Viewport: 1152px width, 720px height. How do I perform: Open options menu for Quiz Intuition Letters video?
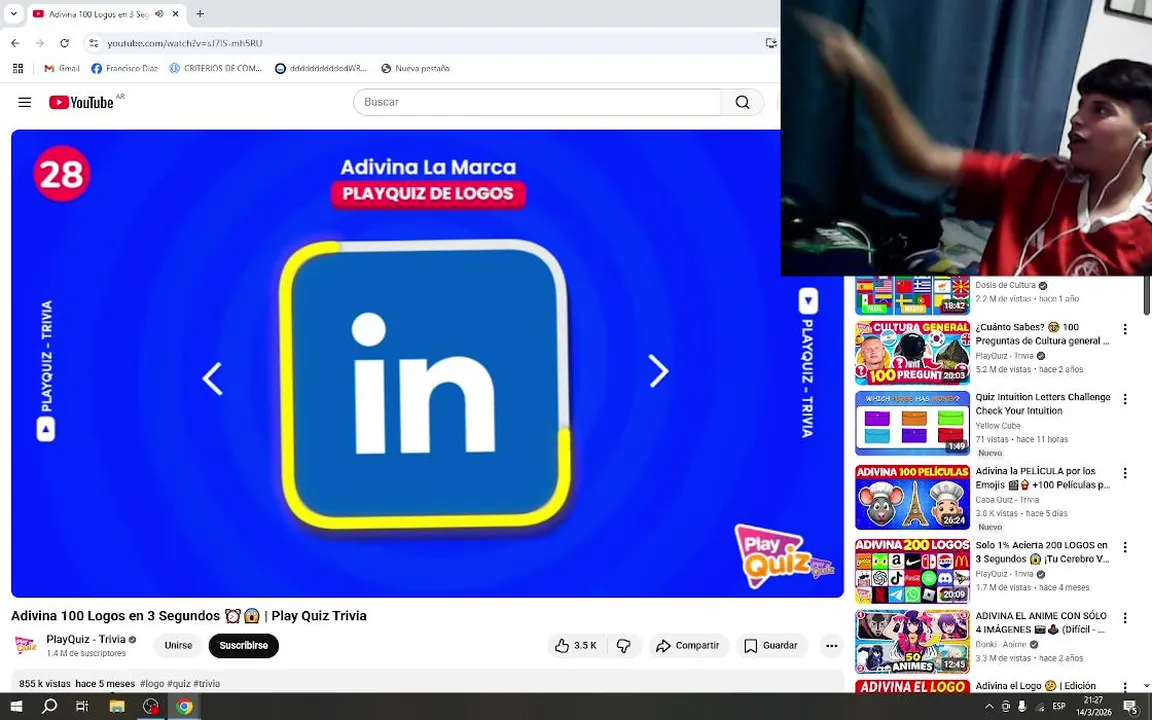click(1125, 399)
